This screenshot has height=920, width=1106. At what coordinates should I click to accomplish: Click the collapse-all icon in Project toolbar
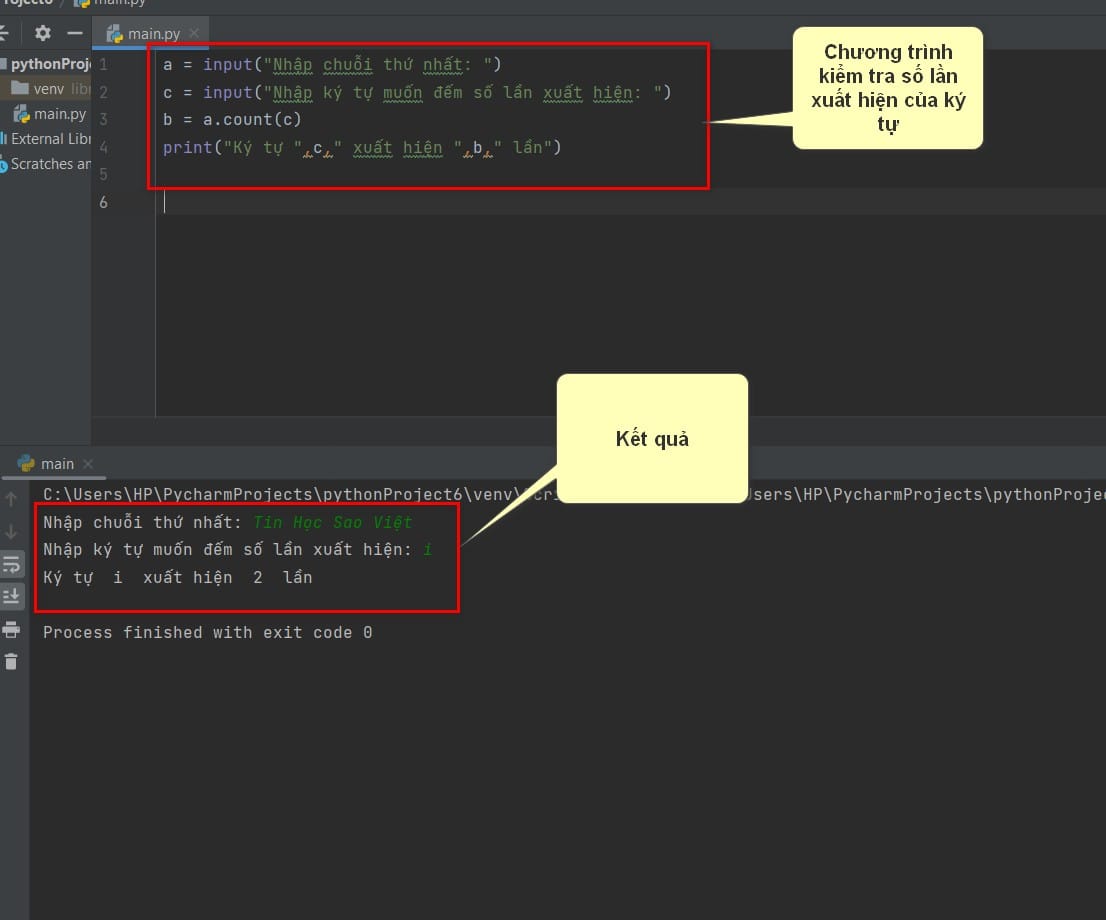[4, 33]
